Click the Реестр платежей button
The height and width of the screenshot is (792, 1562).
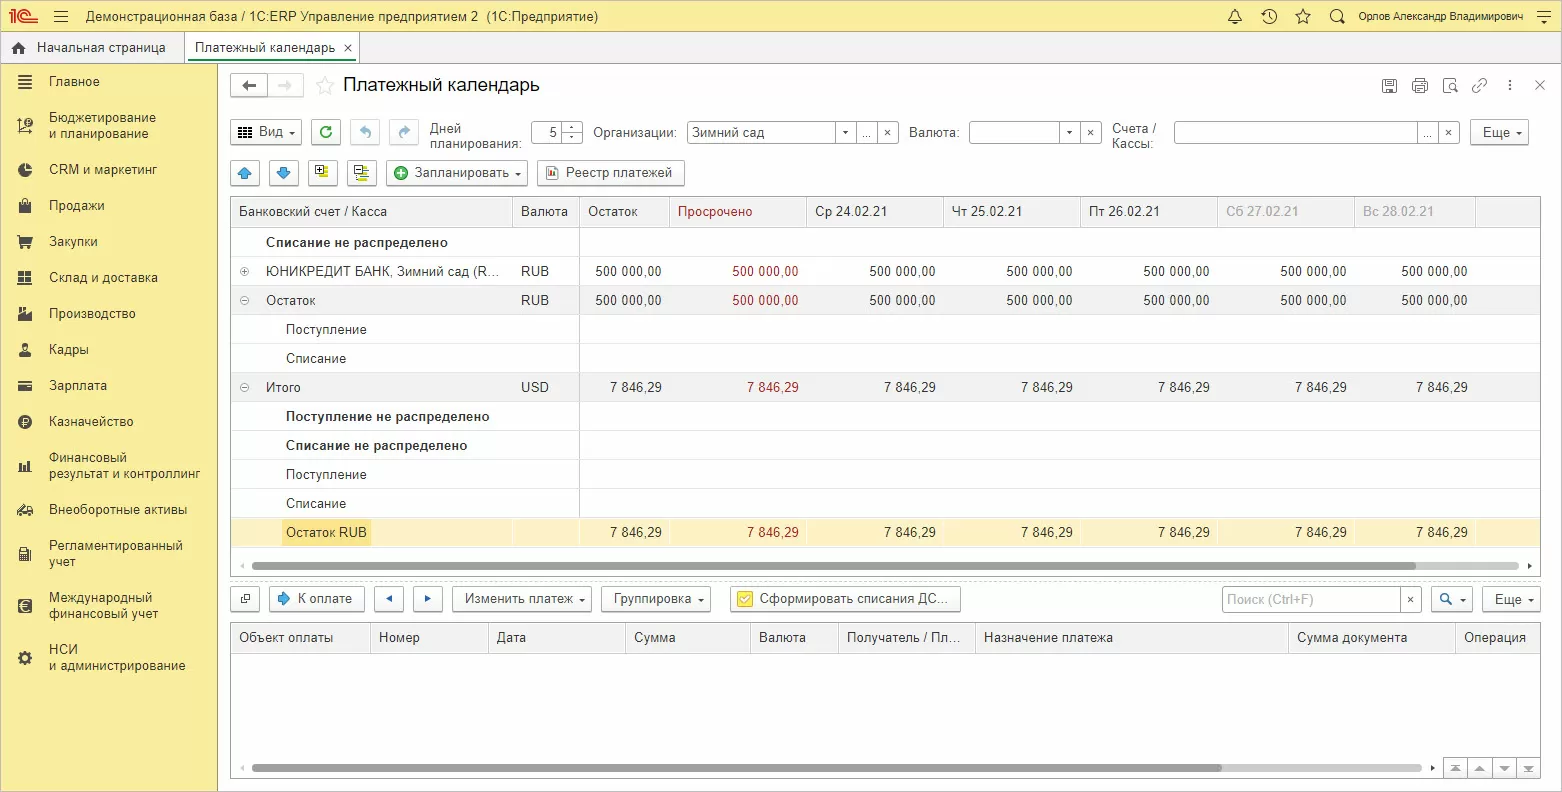[610, 173]
